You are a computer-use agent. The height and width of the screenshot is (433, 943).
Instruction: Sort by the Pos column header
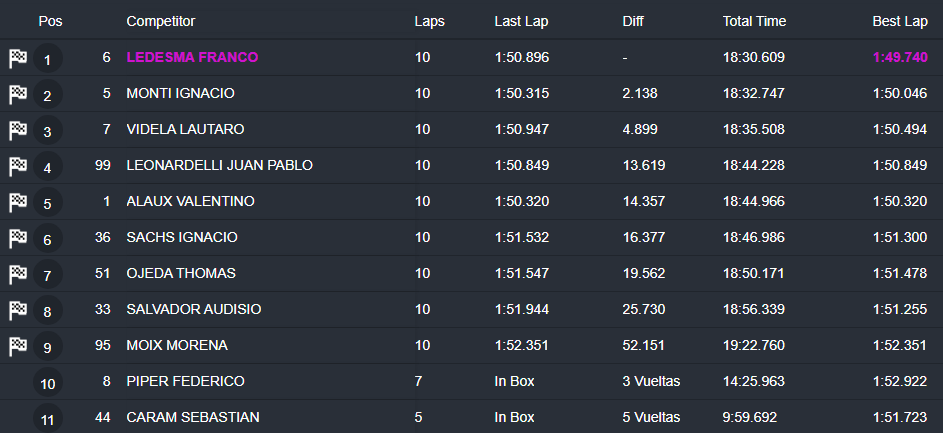tap(51, 21)
